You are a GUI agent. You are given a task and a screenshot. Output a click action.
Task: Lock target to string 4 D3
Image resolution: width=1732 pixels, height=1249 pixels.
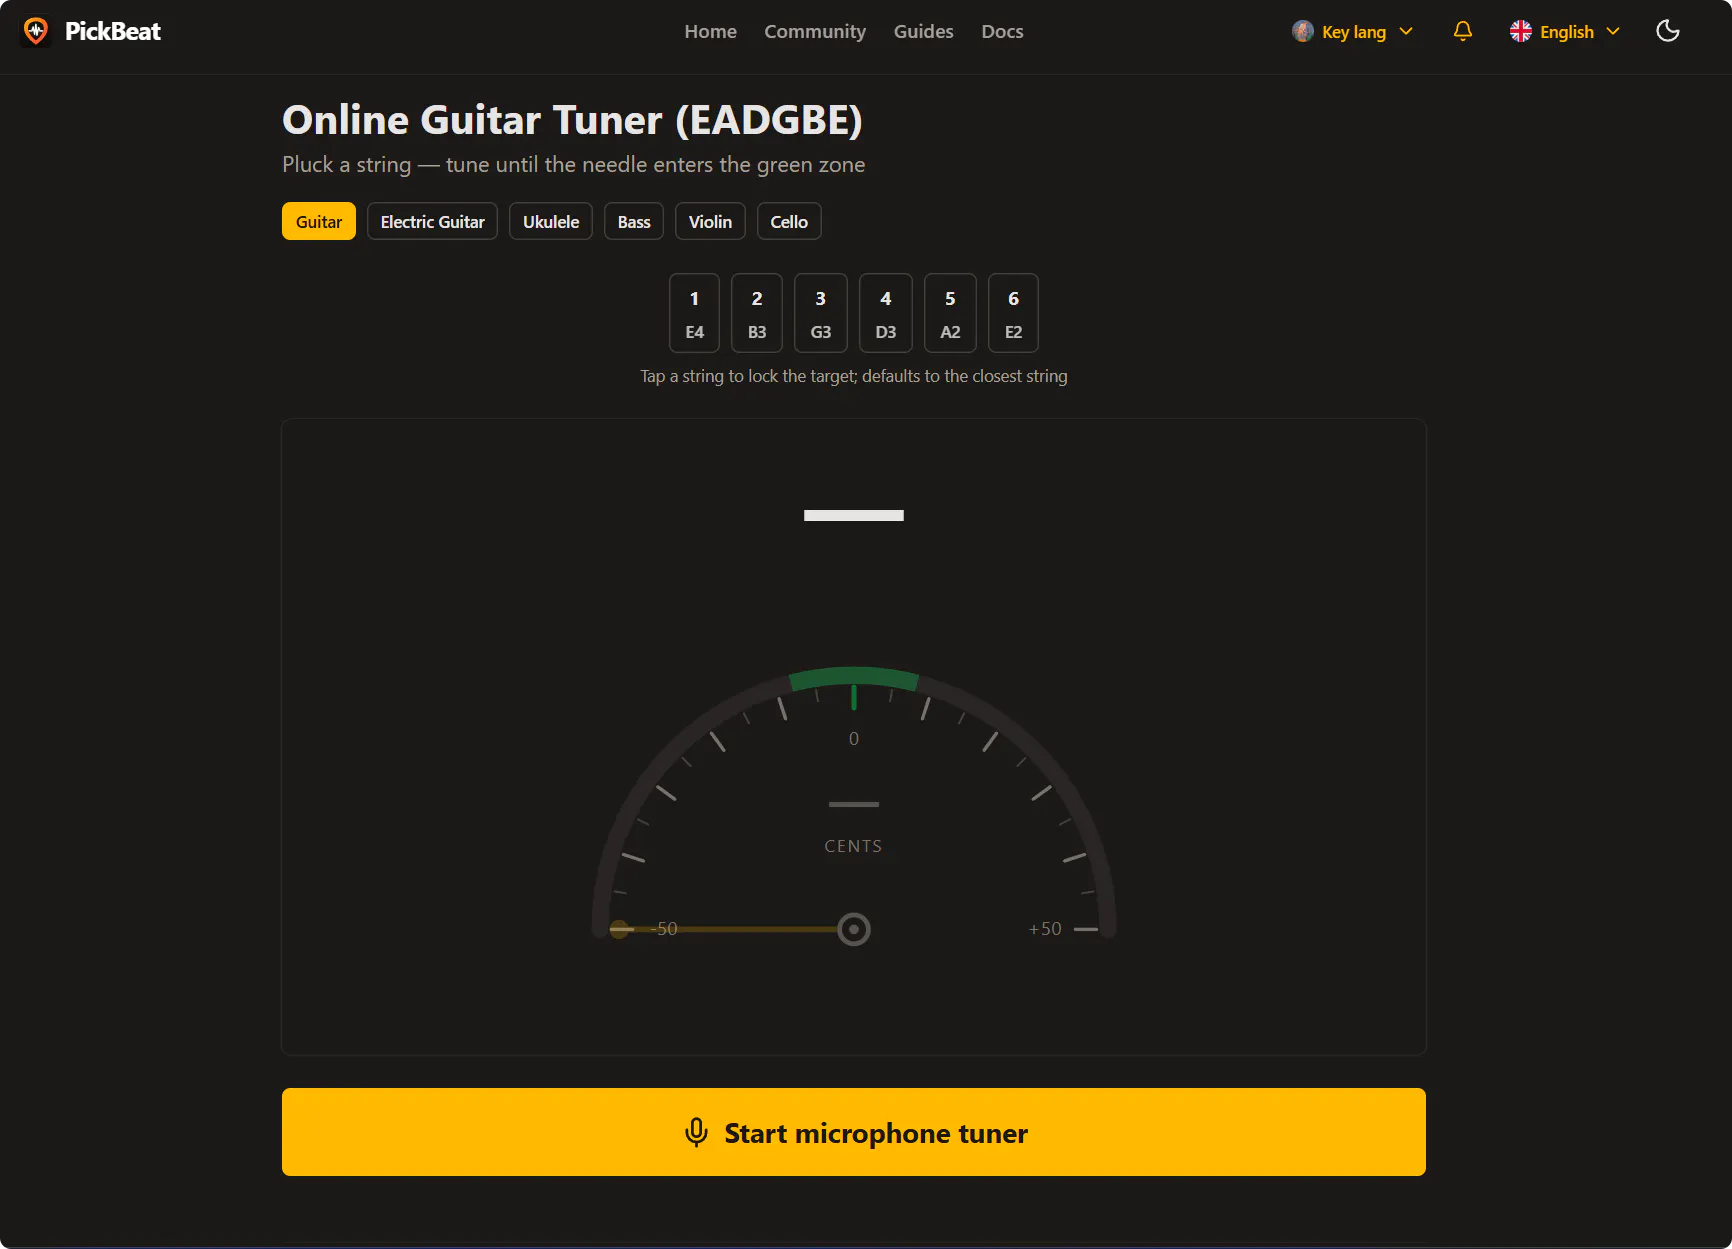(886, 313)
